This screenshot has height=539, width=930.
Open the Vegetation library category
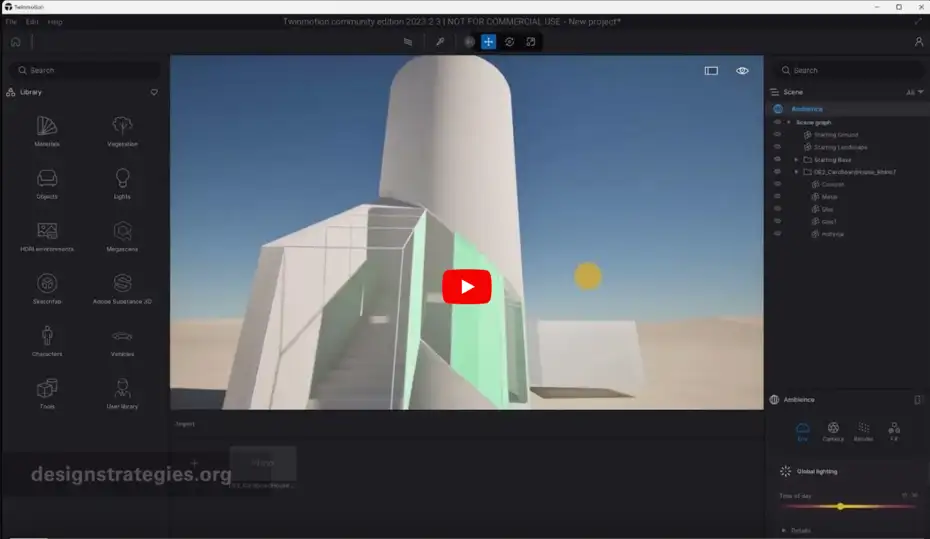pos(122,131)
